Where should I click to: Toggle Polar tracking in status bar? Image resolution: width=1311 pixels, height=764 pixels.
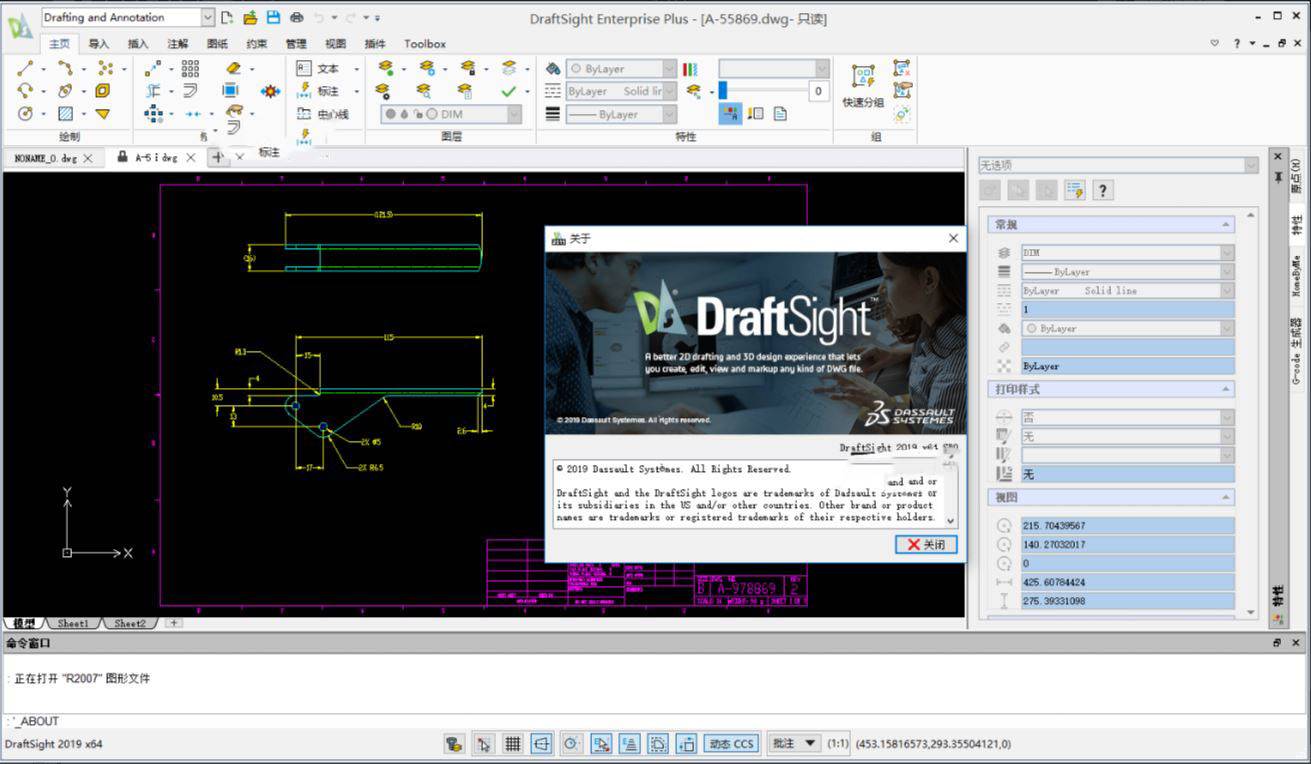point(571,743)
